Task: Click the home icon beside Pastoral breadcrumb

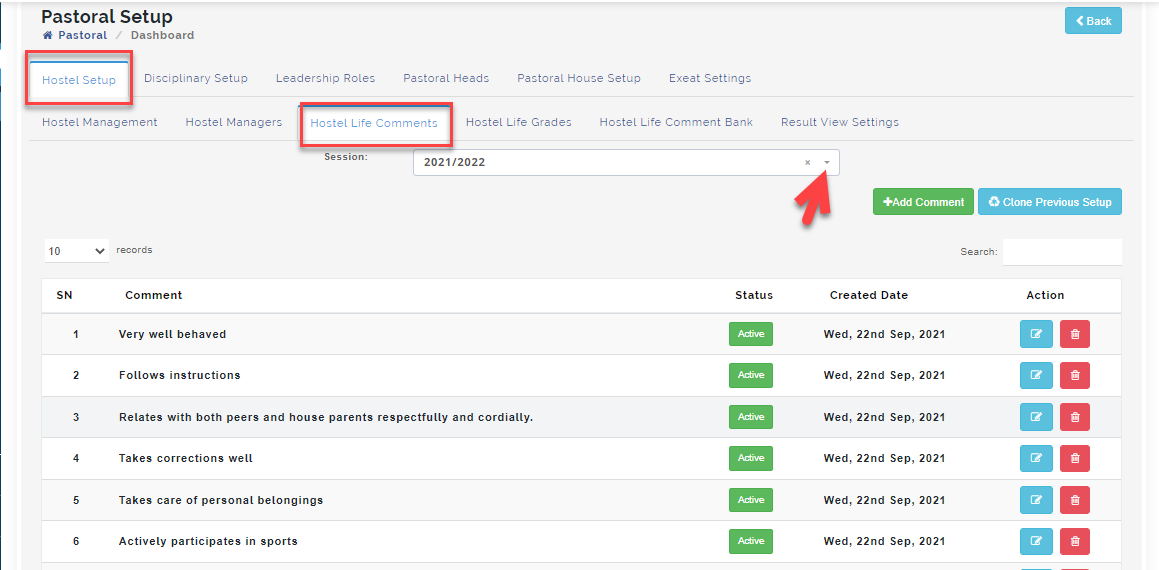Action: pos(47,35)
